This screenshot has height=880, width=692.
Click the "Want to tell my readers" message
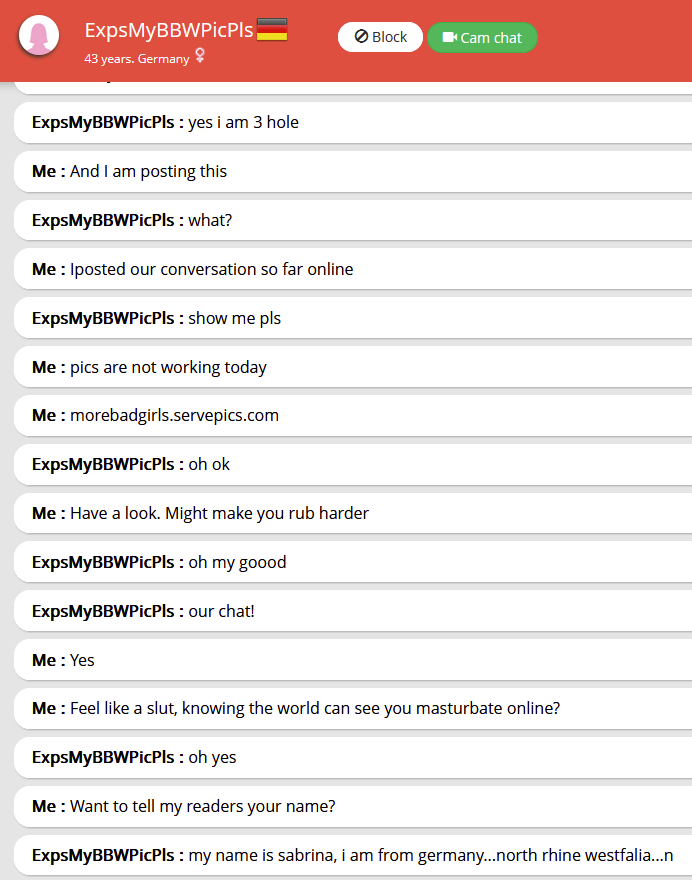202,806
